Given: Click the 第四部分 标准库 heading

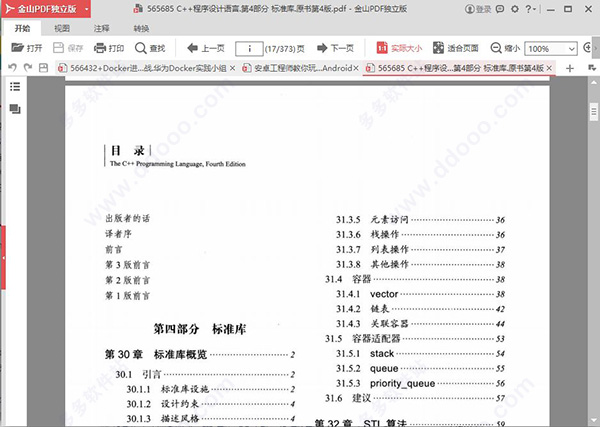Looking at the screenshot, I should point(200,329).
